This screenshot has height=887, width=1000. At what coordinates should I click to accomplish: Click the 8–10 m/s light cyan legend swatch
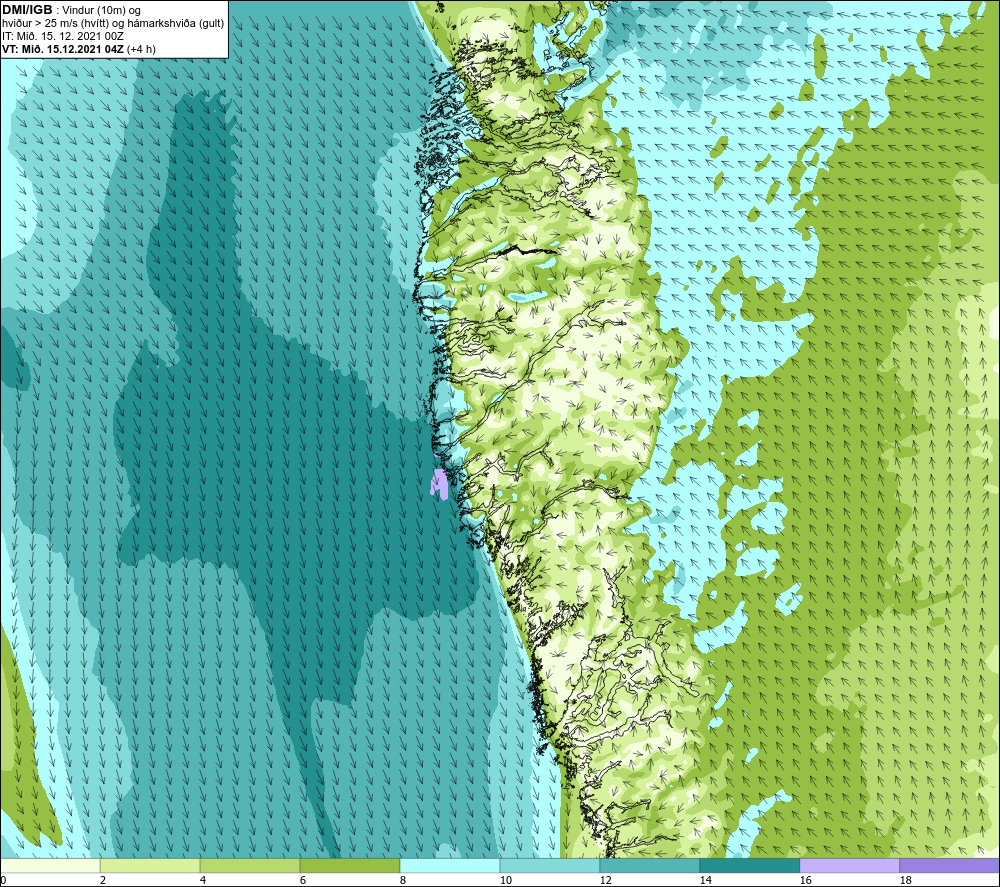(x=450, y=866)
